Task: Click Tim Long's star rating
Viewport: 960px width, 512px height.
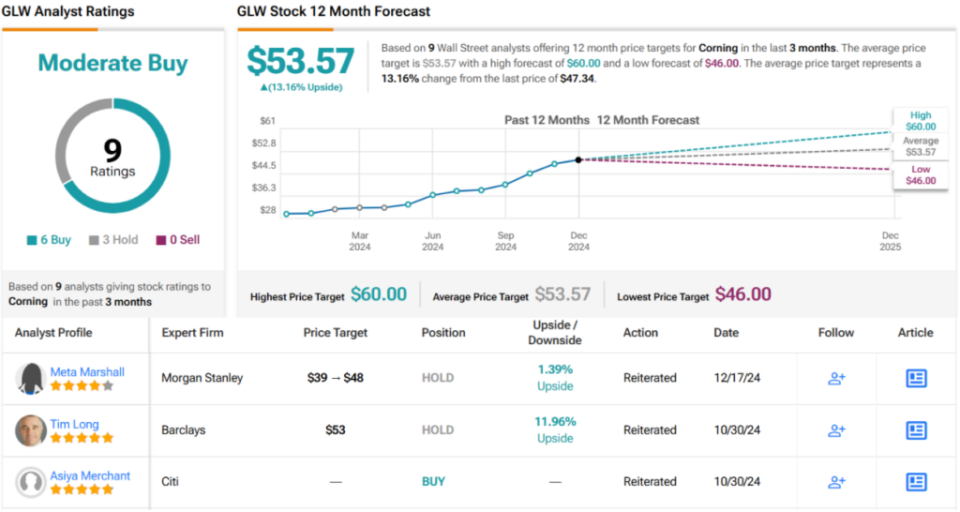Action: [x=81, y=438]
